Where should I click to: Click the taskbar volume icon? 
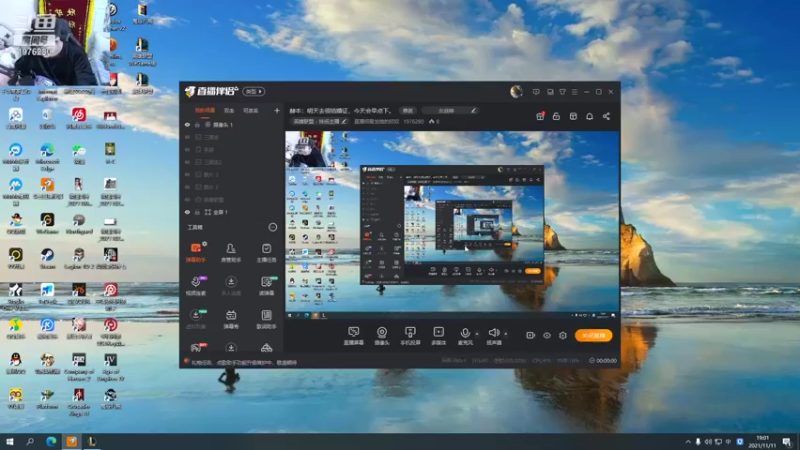(708, 442)
